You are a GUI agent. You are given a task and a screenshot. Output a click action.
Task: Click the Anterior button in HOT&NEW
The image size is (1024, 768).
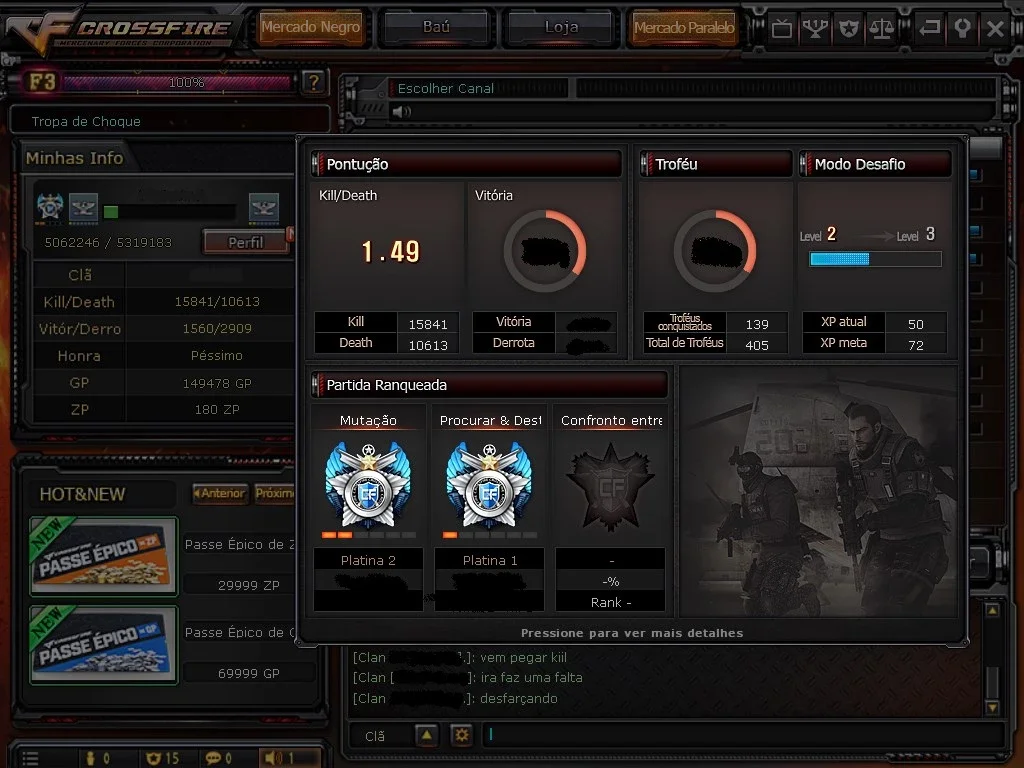[x=220, y=493]
